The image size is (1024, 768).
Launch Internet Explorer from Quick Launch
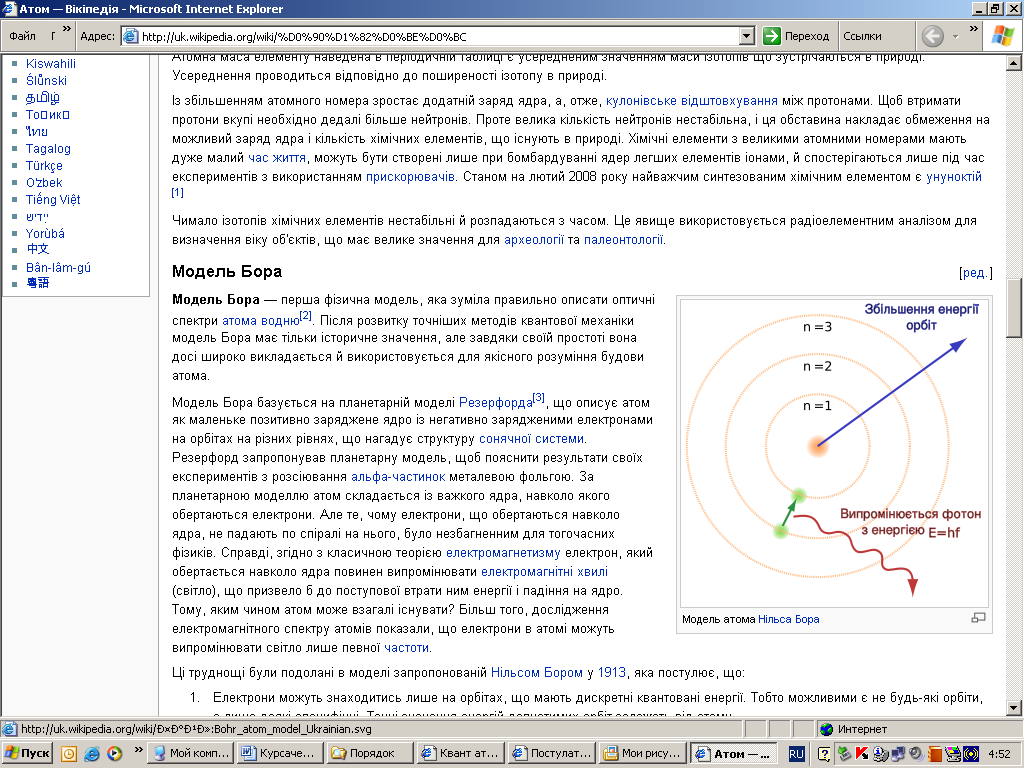[x=92, y=754]
